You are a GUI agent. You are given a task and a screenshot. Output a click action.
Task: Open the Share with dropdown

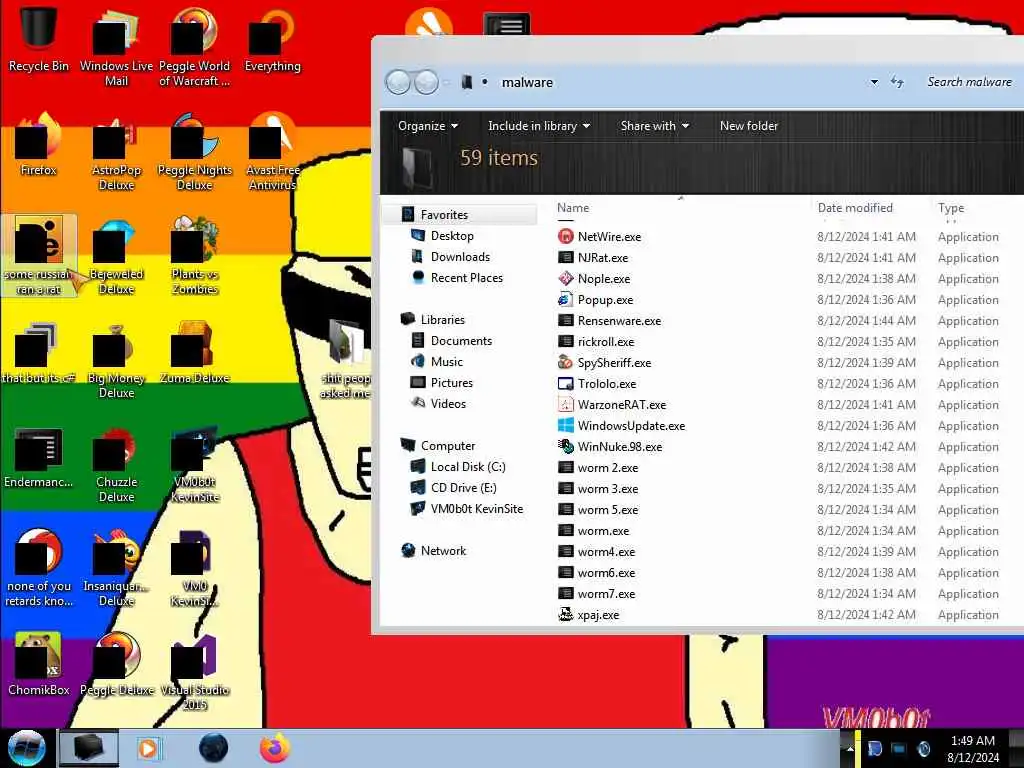click(x=654, y=125)
